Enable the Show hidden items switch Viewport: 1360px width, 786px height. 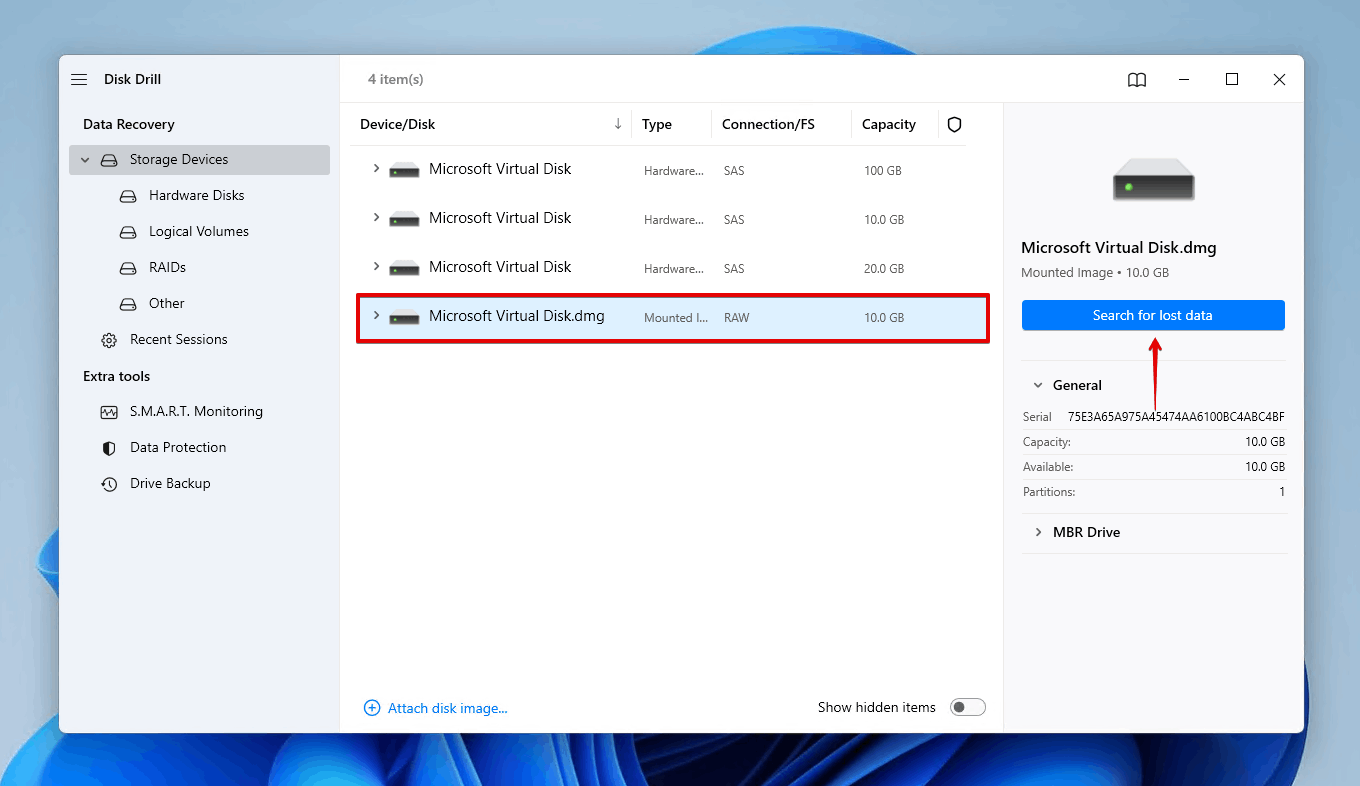[967, 706]
